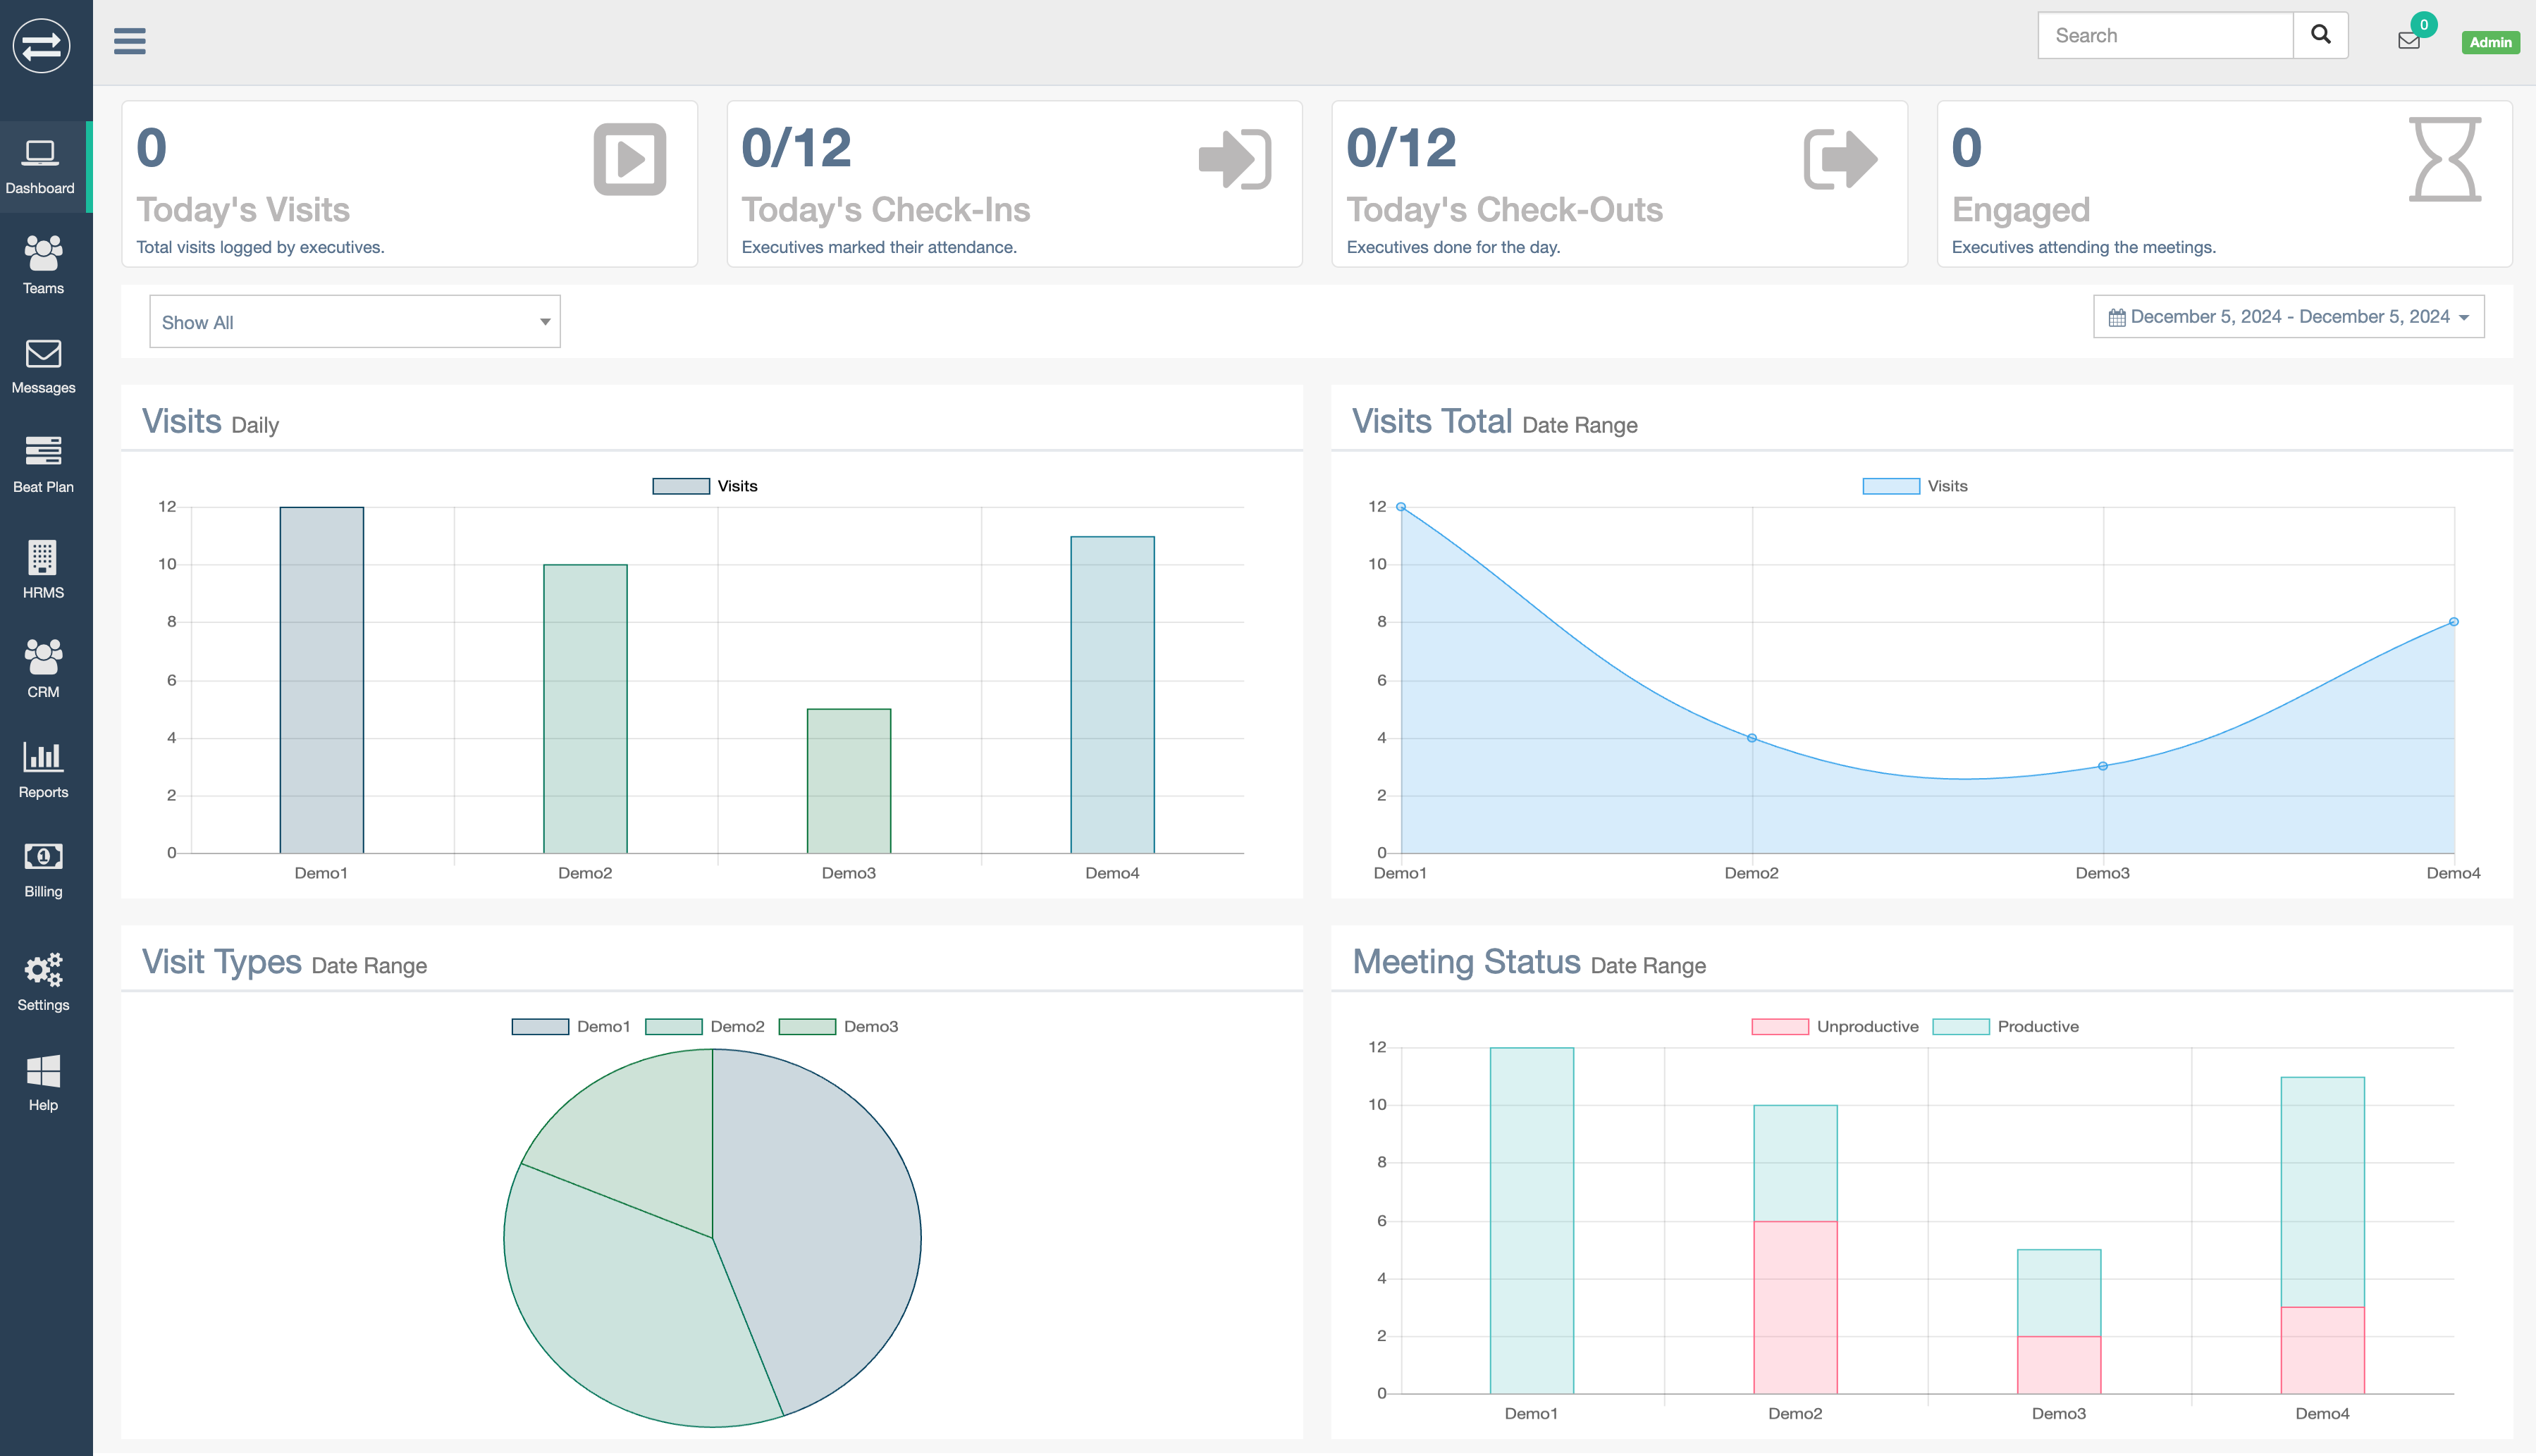Click the Check-Outs exit arrow icon
The image size is (2536, 1456).
pos(1840,159)
